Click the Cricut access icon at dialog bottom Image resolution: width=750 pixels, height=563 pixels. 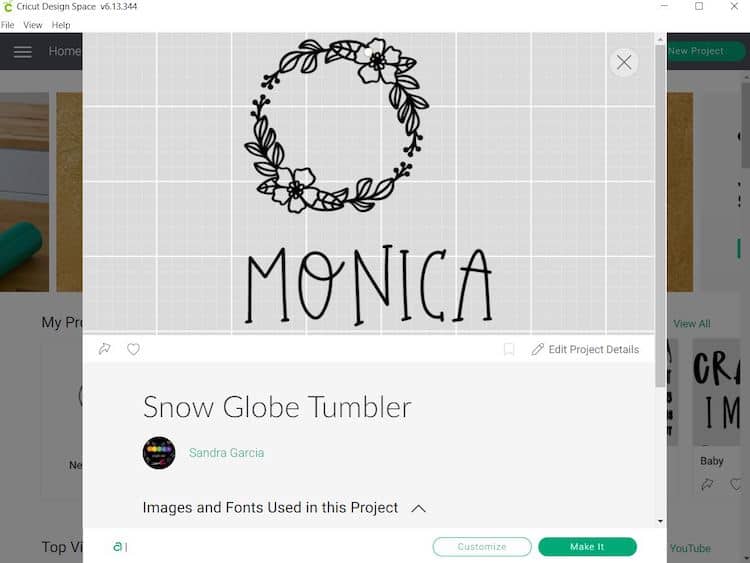(x=118, y=546)
